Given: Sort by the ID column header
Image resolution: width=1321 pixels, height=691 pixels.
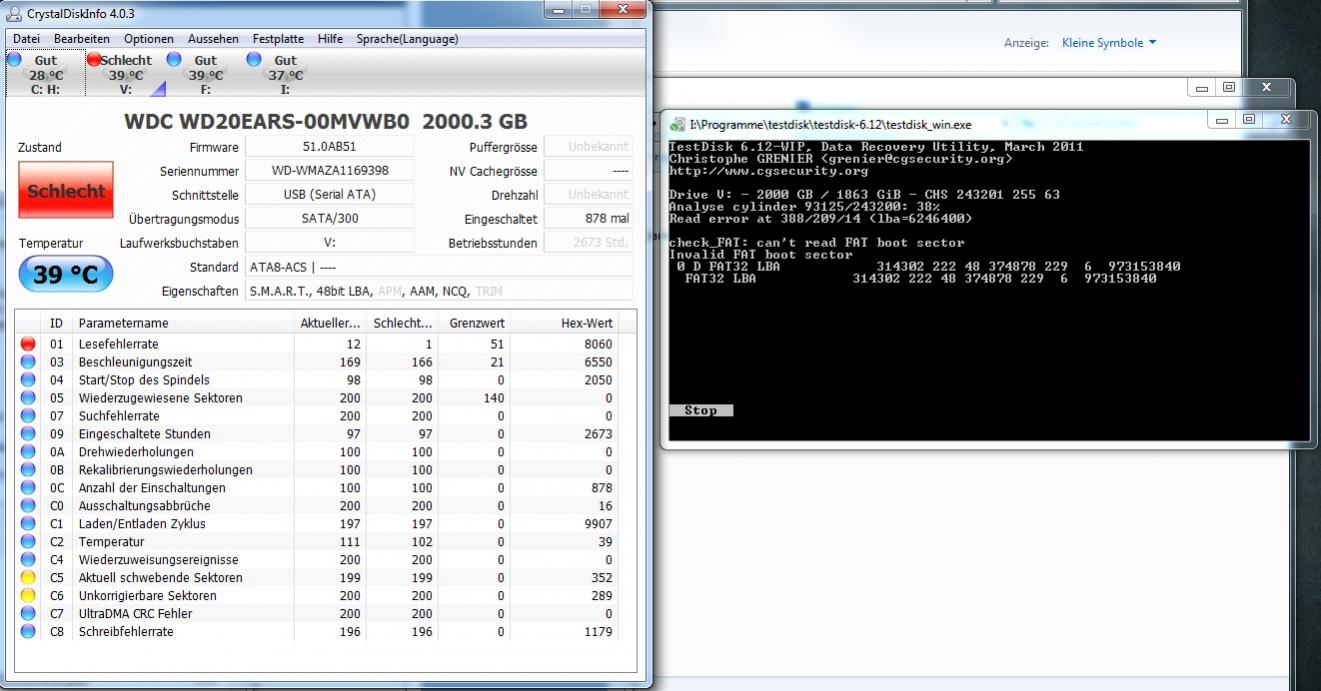Looking at the screenshot, I should tap(57, 323).
